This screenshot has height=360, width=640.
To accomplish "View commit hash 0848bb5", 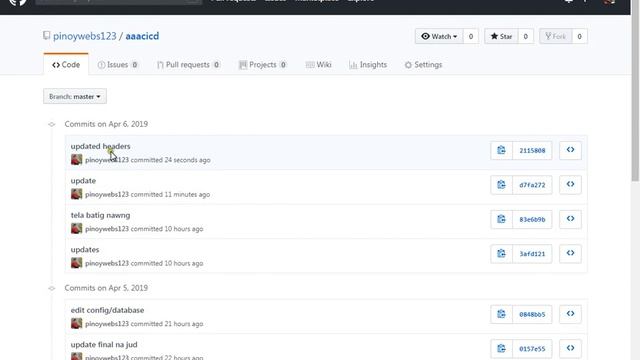I will (532, 314).
